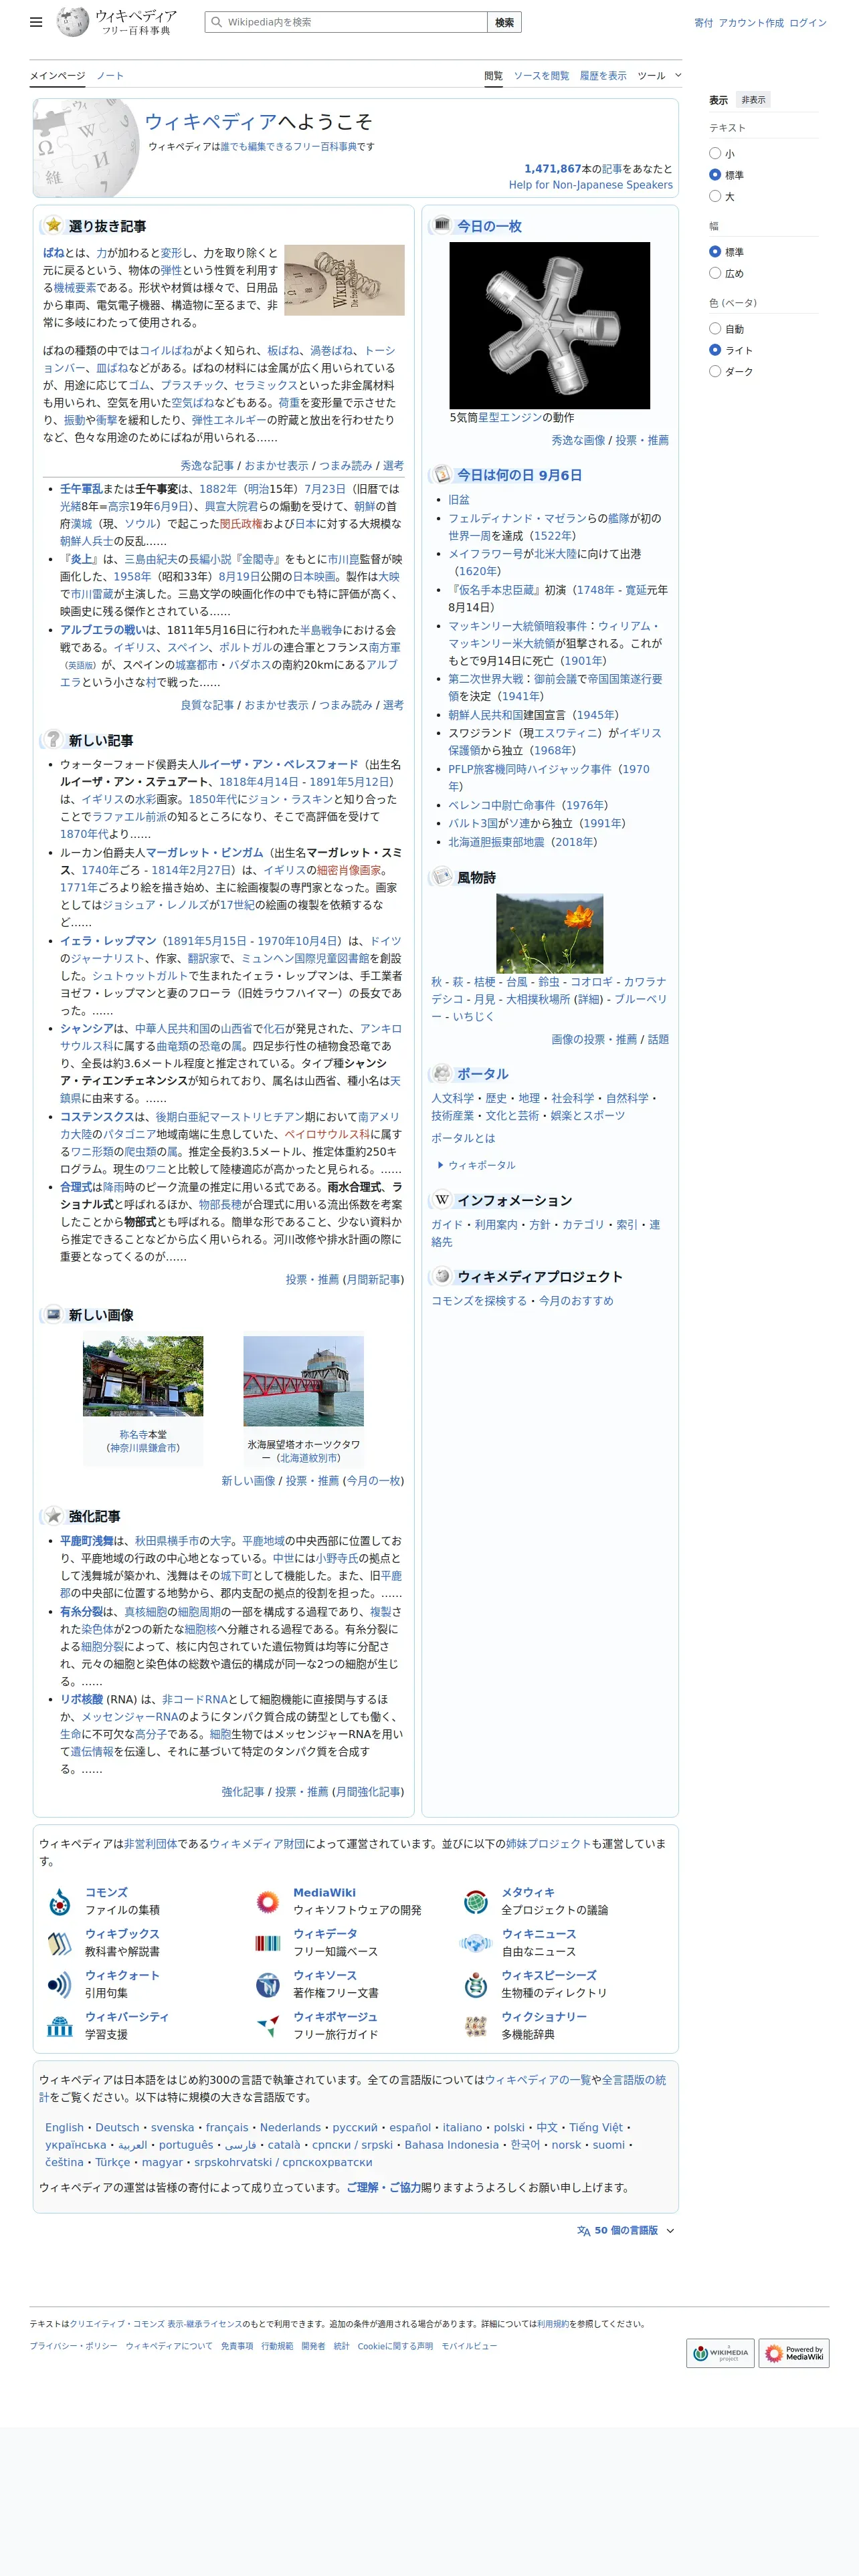Click the 検索 search button
The image size is (859, 2576).
[x=505, y=22]
